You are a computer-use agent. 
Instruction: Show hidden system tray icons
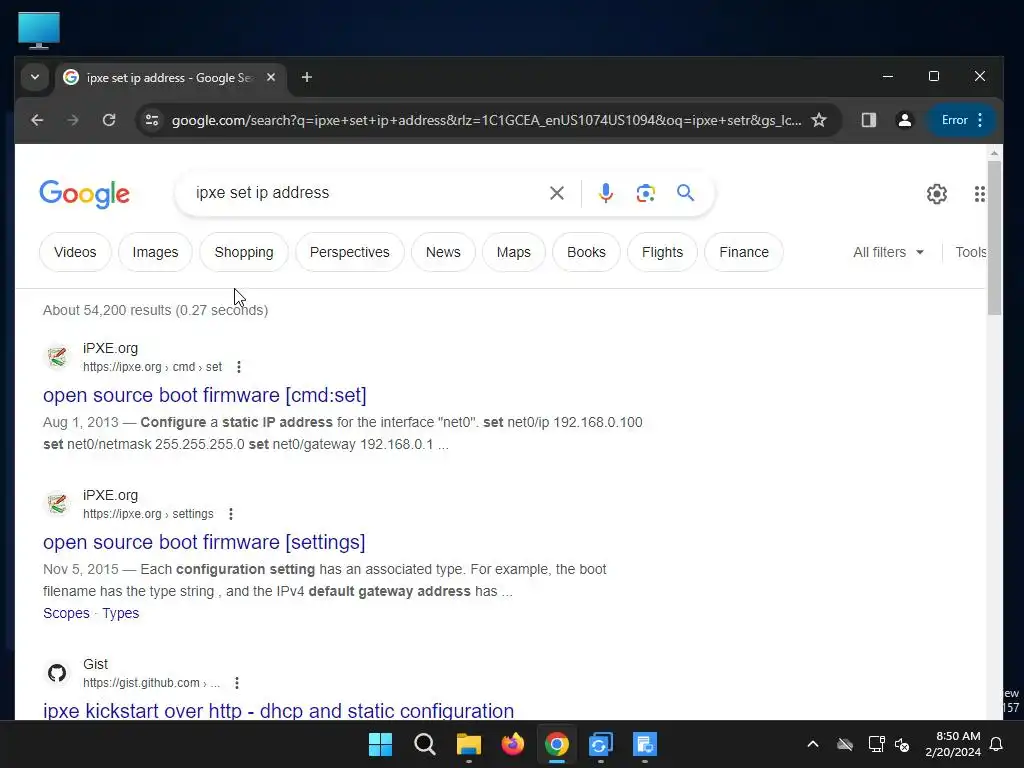(813, 744)
